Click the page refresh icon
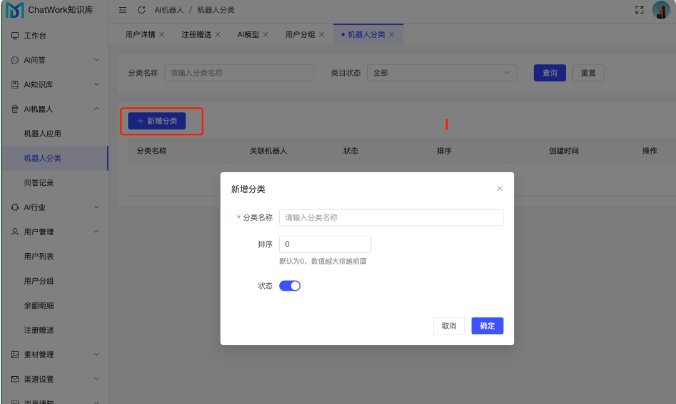The image size is (676, 404). 142,10
